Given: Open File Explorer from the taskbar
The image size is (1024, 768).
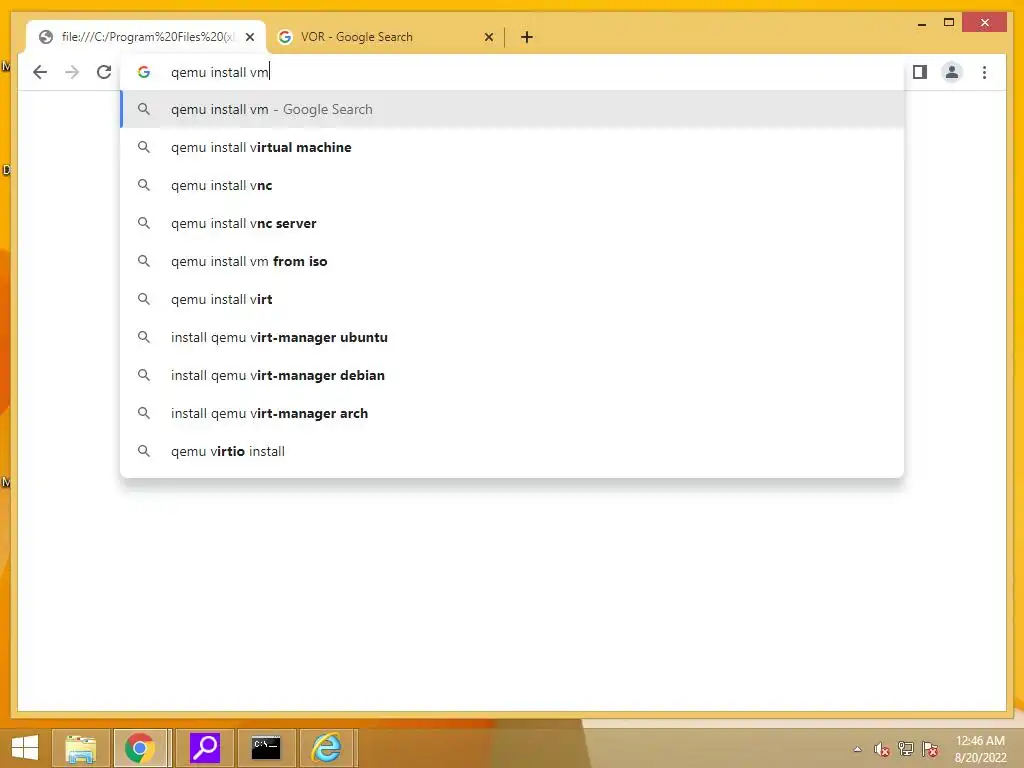Looking at the screenshot, I should tap(80, 748).
